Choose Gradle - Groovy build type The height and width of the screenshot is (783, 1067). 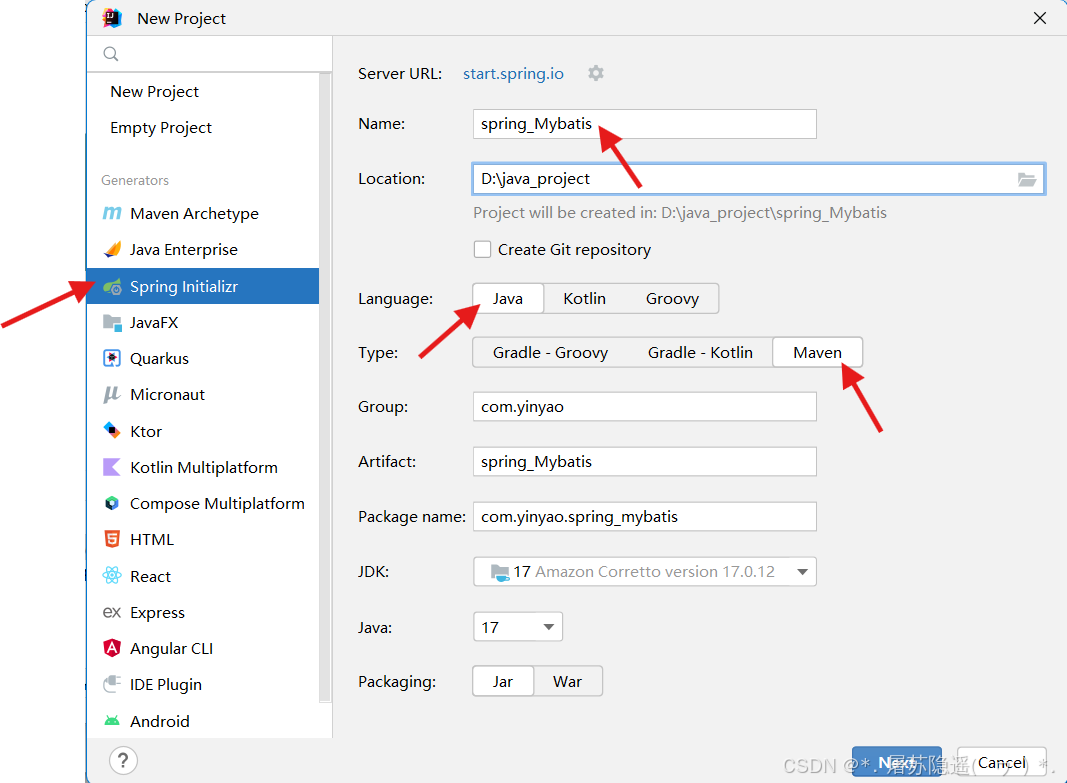click(x=551, y=352)
